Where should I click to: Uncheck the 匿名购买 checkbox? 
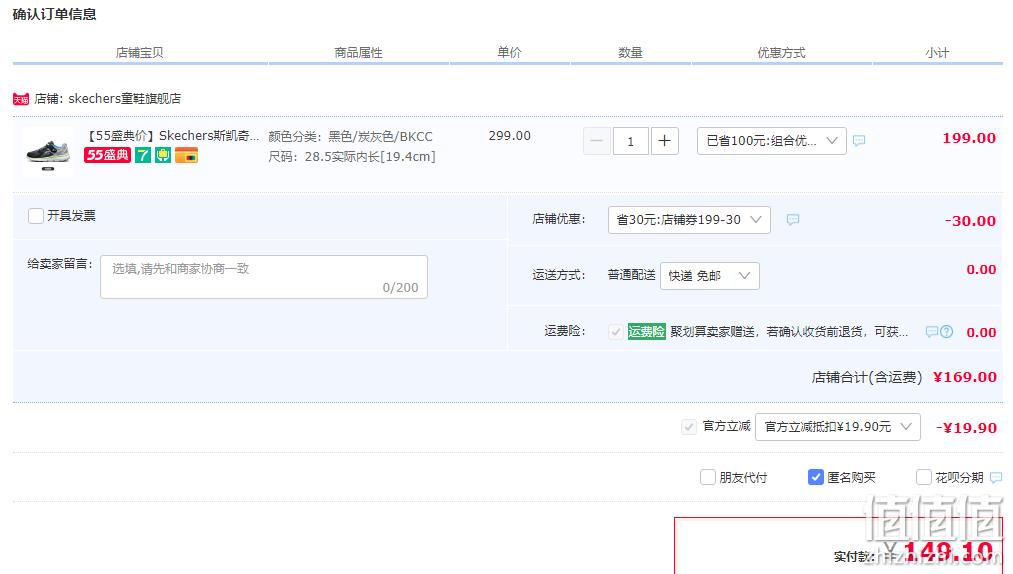coord(815,477)
